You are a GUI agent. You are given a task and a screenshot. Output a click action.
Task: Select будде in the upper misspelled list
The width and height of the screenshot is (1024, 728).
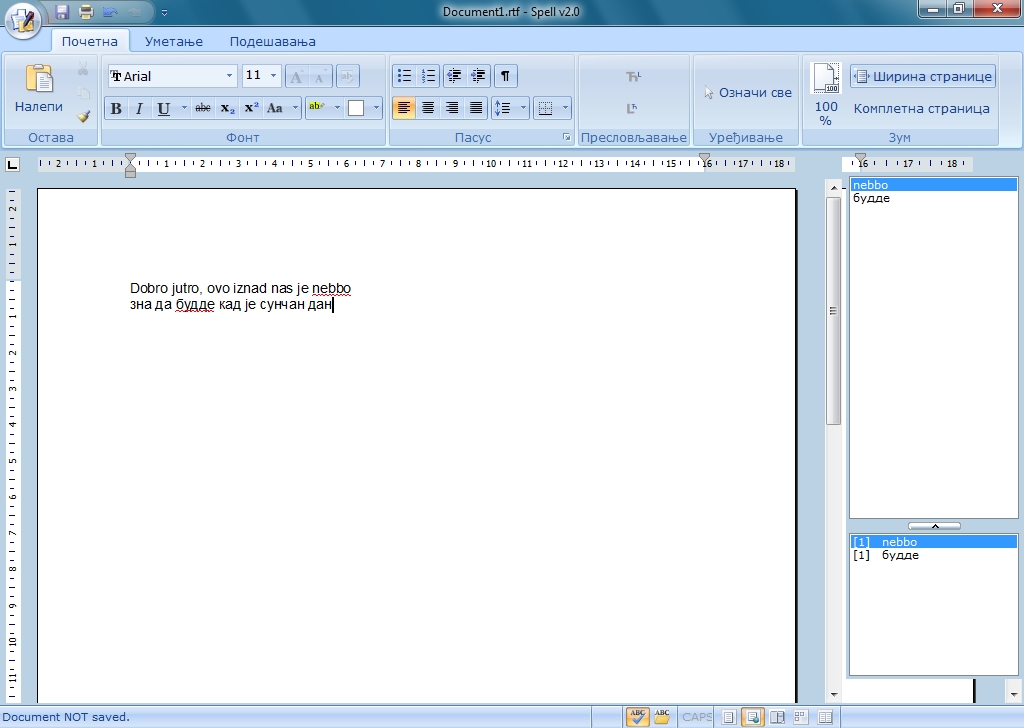933,198
